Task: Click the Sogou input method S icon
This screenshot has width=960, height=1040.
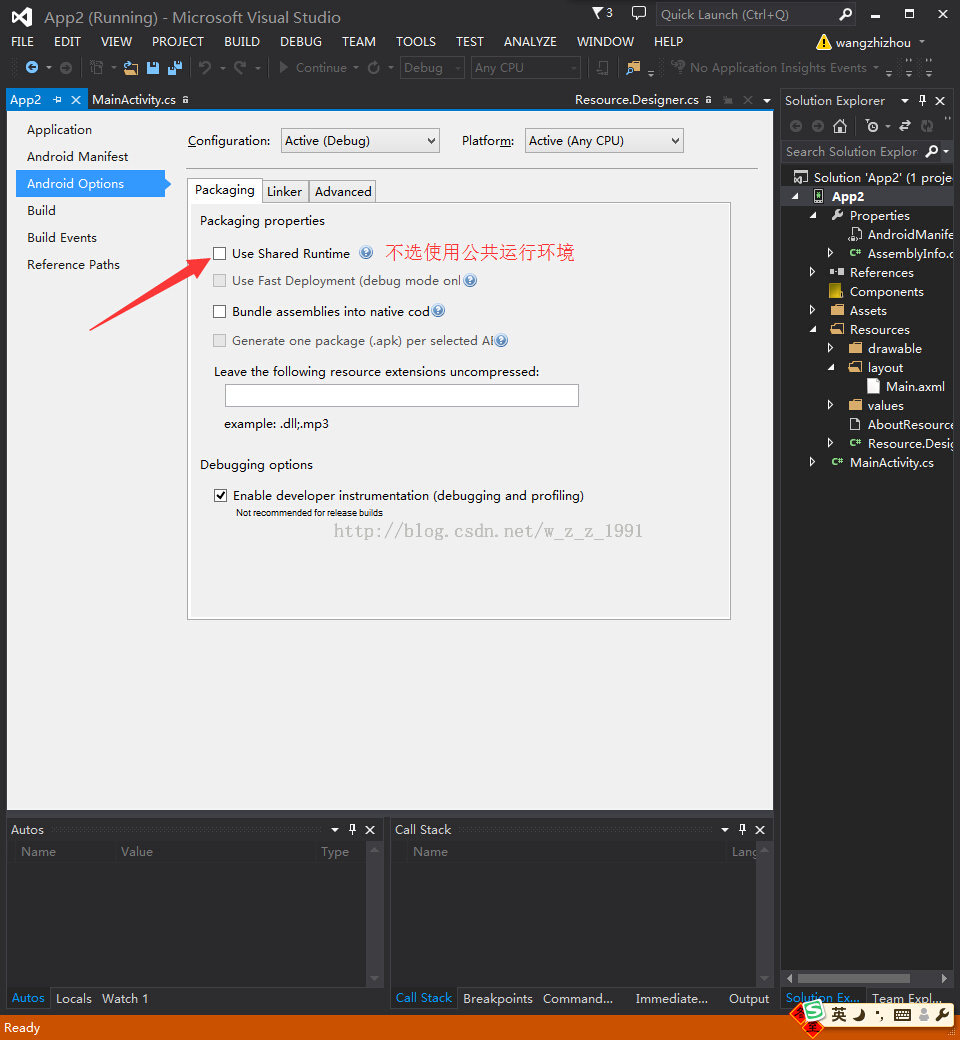Action: (812, 1012)
